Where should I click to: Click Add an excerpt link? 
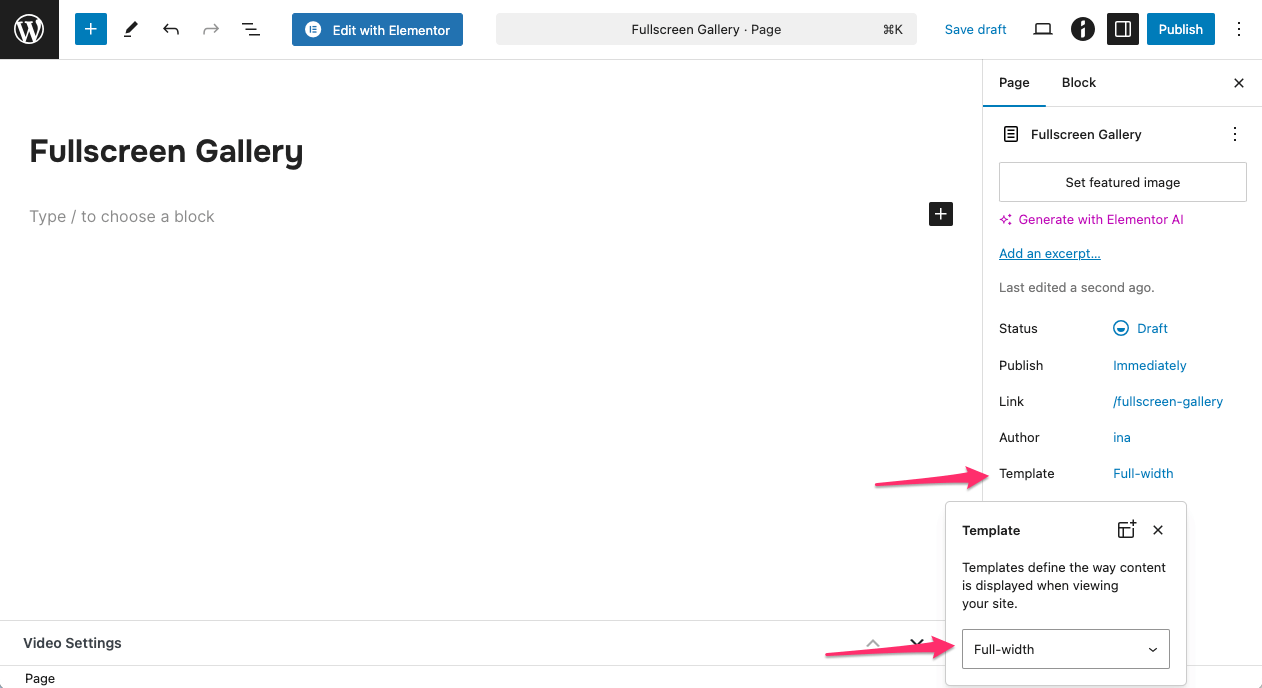point(1049,254)
